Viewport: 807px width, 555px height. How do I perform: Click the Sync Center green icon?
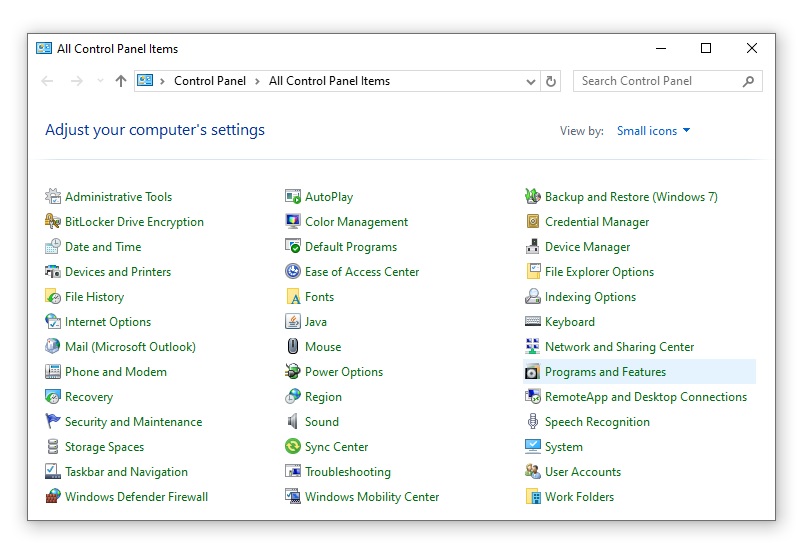tap(293, 446)
